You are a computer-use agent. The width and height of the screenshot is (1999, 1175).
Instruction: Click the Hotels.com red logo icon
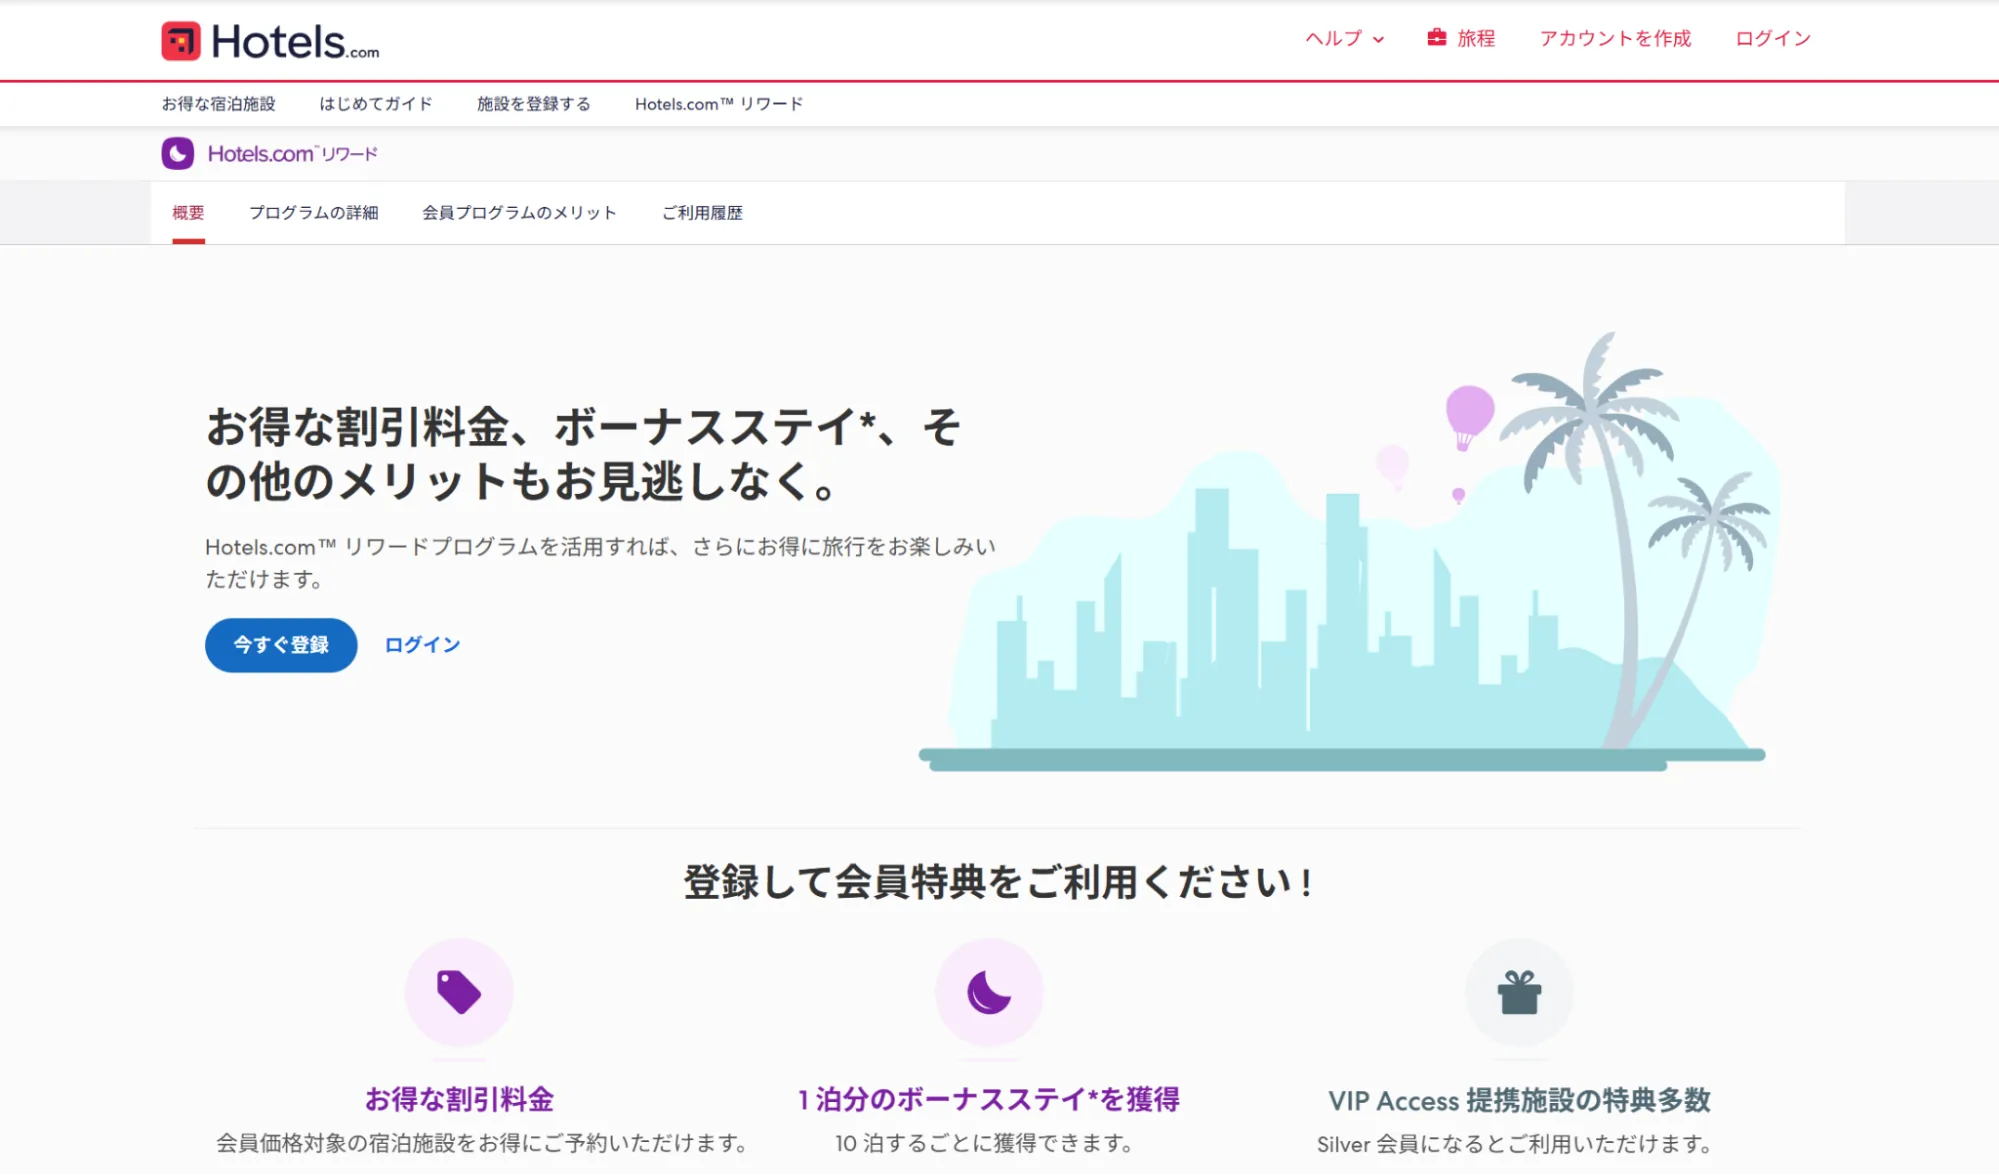(x=181, y=41)
